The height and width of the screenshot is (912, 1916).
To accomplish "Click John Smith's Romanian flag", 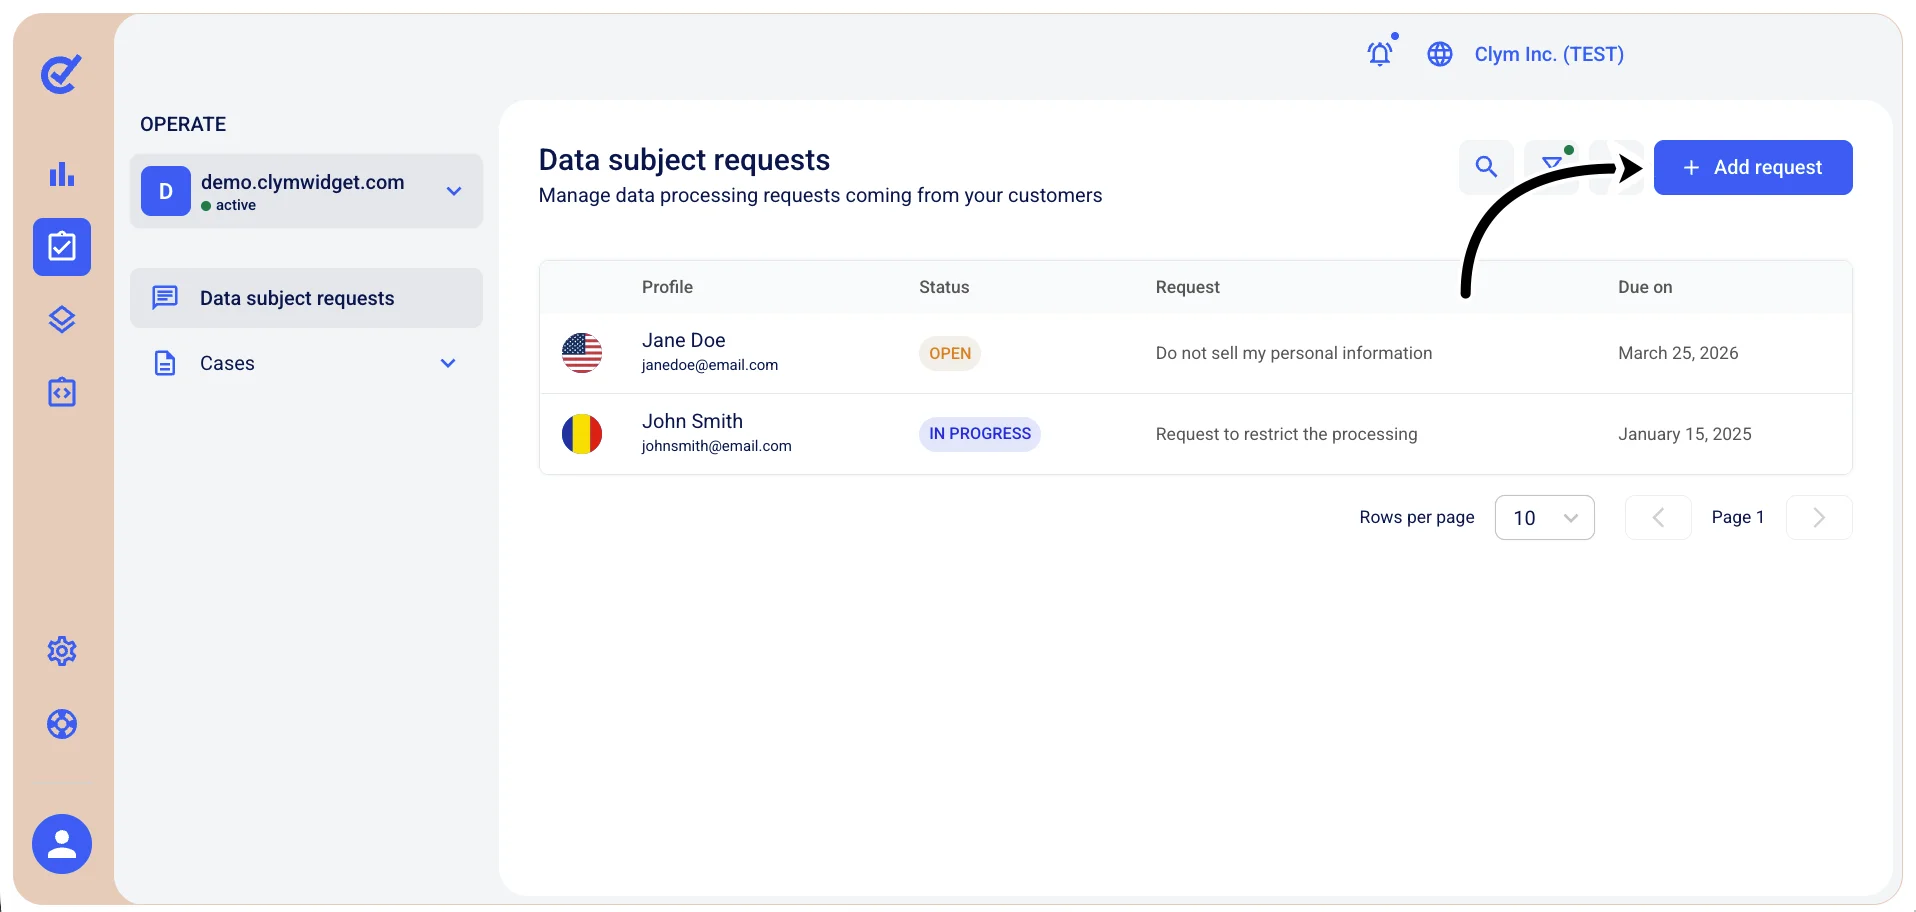I will click(x=582, y=434).
